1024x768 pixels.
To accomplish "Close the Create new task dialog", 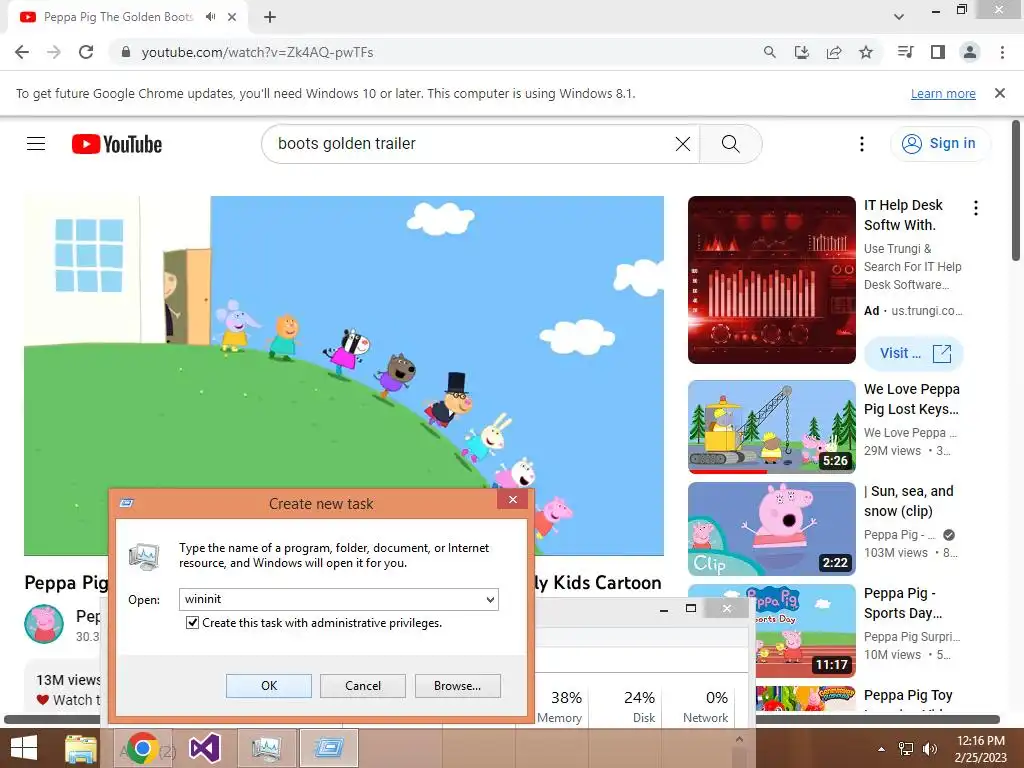I will (x=513, y=500).
